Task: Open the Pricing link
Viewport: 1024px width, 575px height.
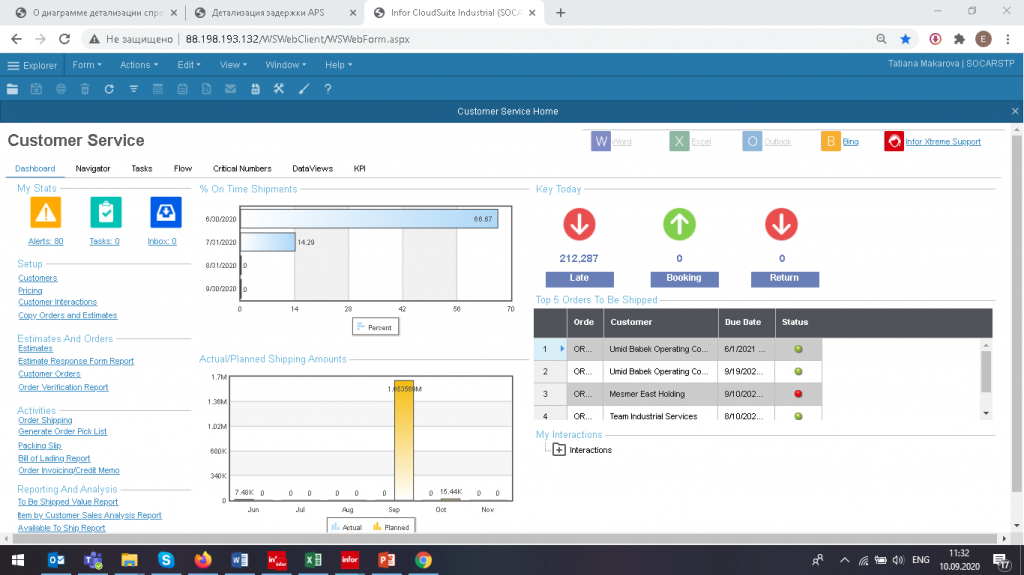Action: (30, 291)
